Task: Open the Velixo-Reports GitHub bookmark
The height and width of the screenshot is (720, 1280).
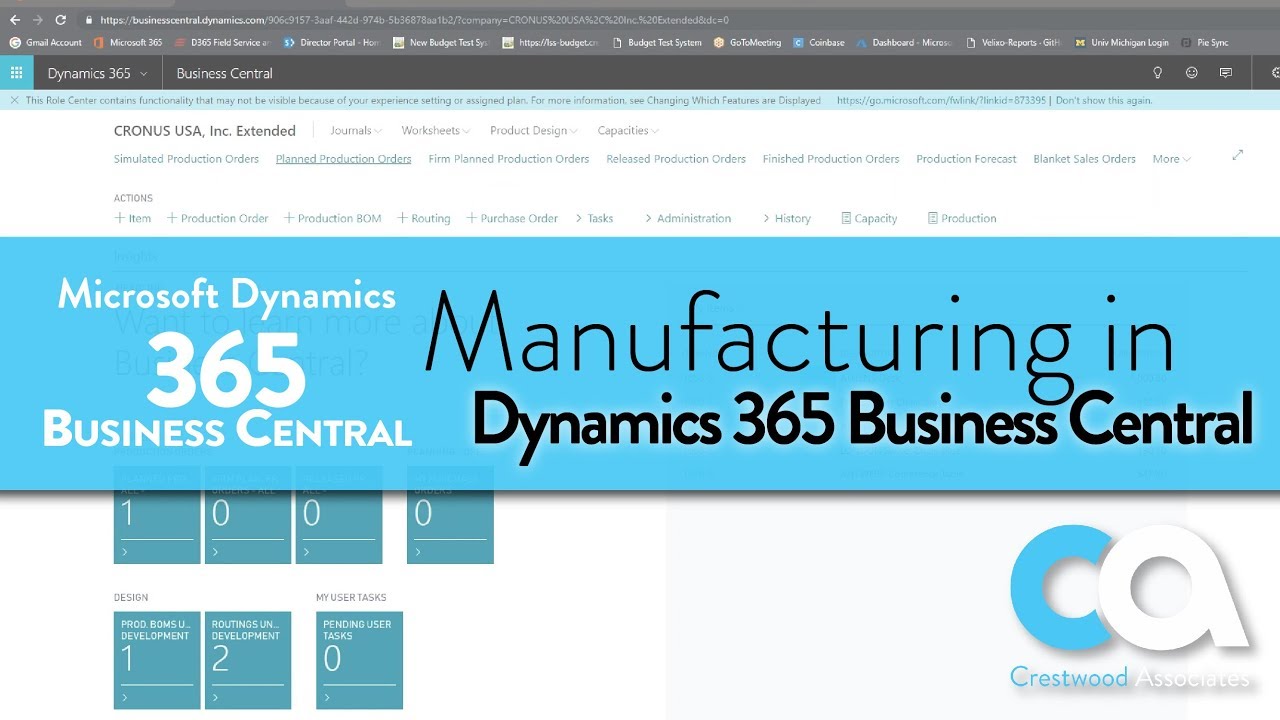Action: 1013,43
